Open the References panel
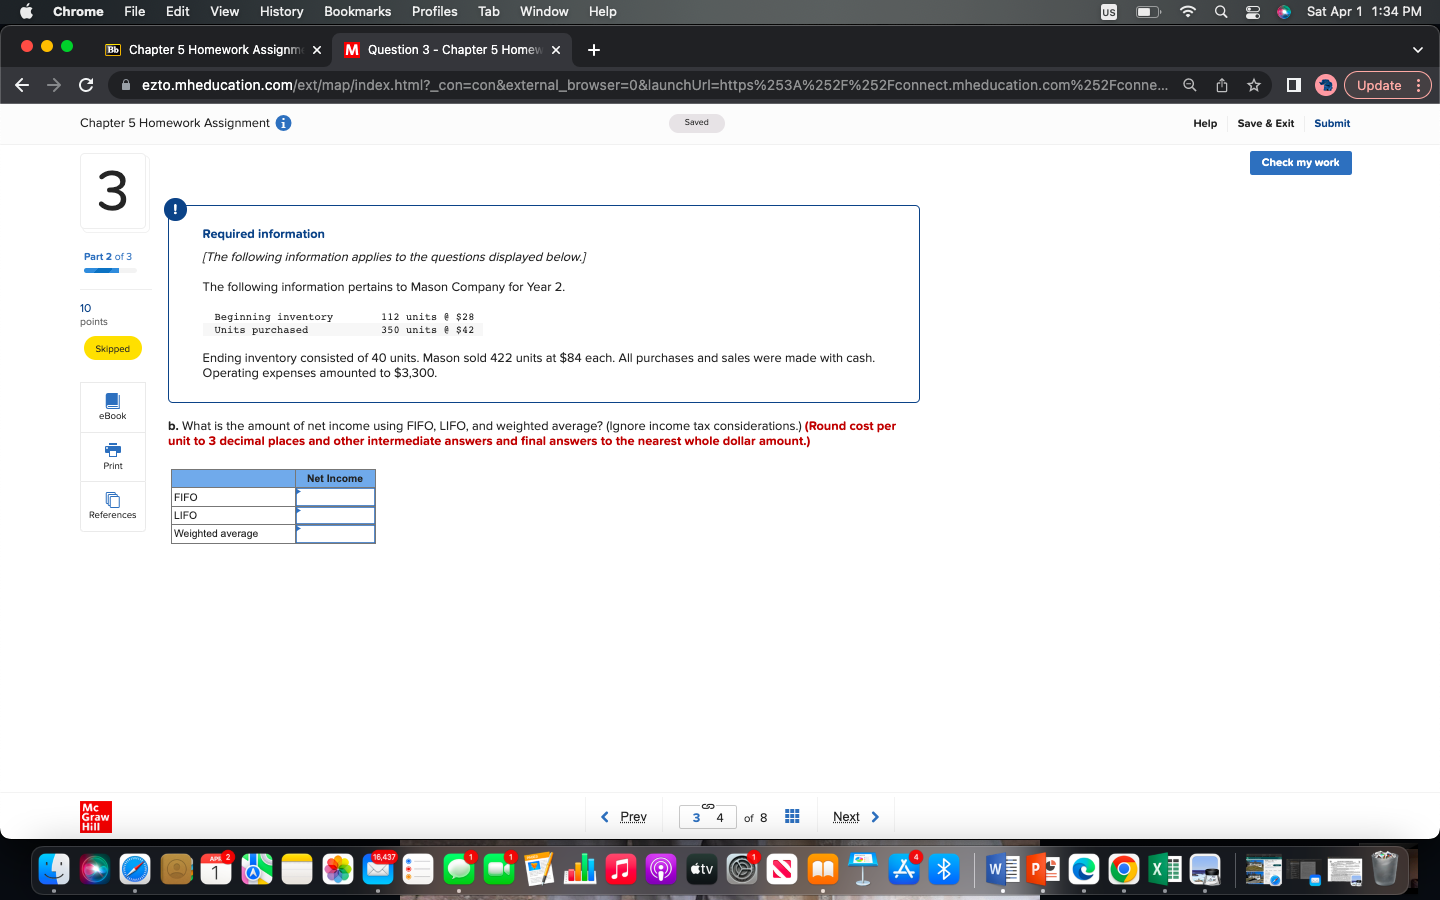This screenshot has width=1440, height=900. coord(112,505)
